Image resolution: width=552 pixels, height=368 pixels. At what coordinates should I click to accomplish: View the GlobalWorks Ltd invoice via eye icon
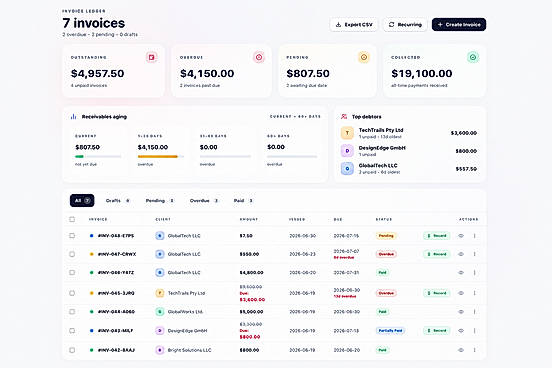pyautogui.click(x=461, y=312)
